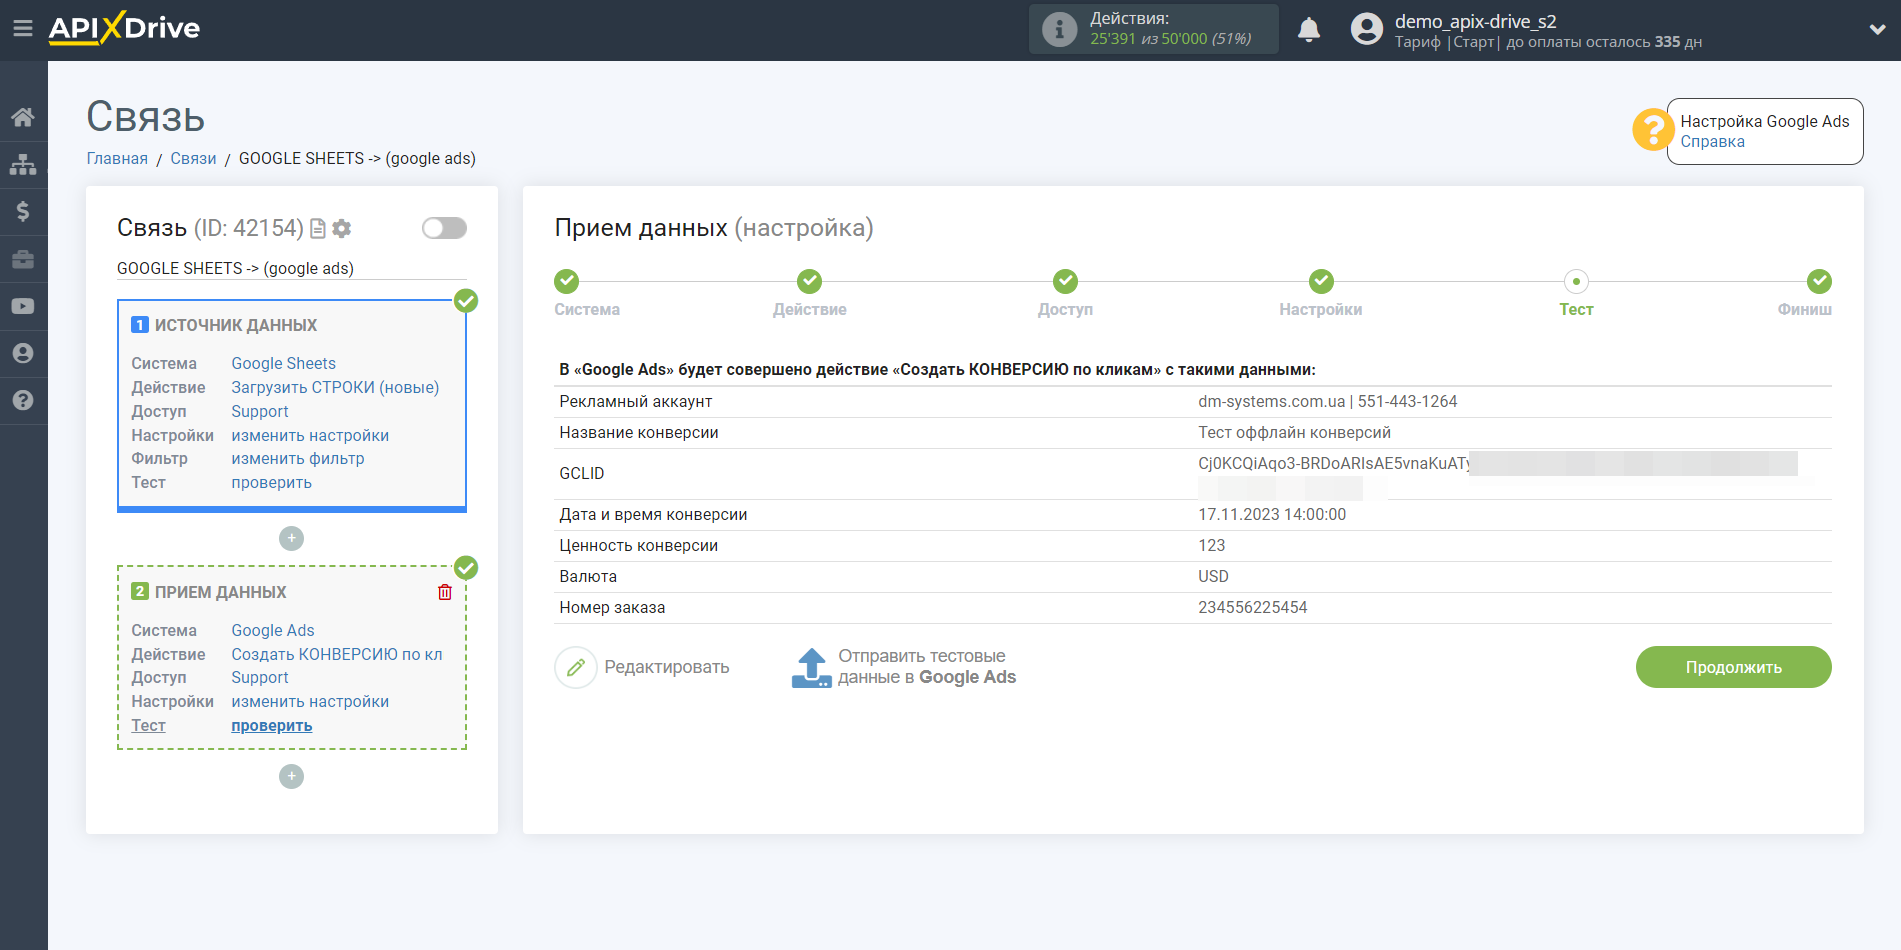
Task: Click receiver block изменить настройки link
Action: point(310,701)
